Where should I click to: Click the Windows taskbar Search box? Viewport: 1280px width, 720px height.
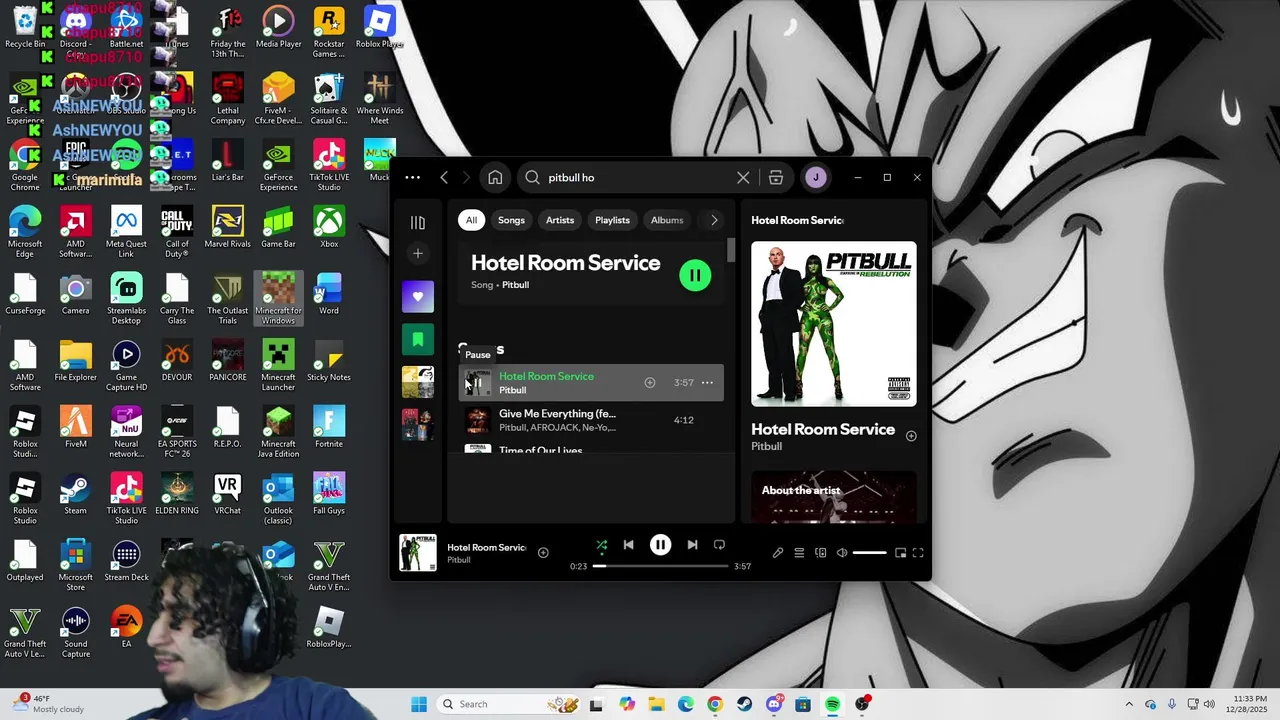coord(509,704)
